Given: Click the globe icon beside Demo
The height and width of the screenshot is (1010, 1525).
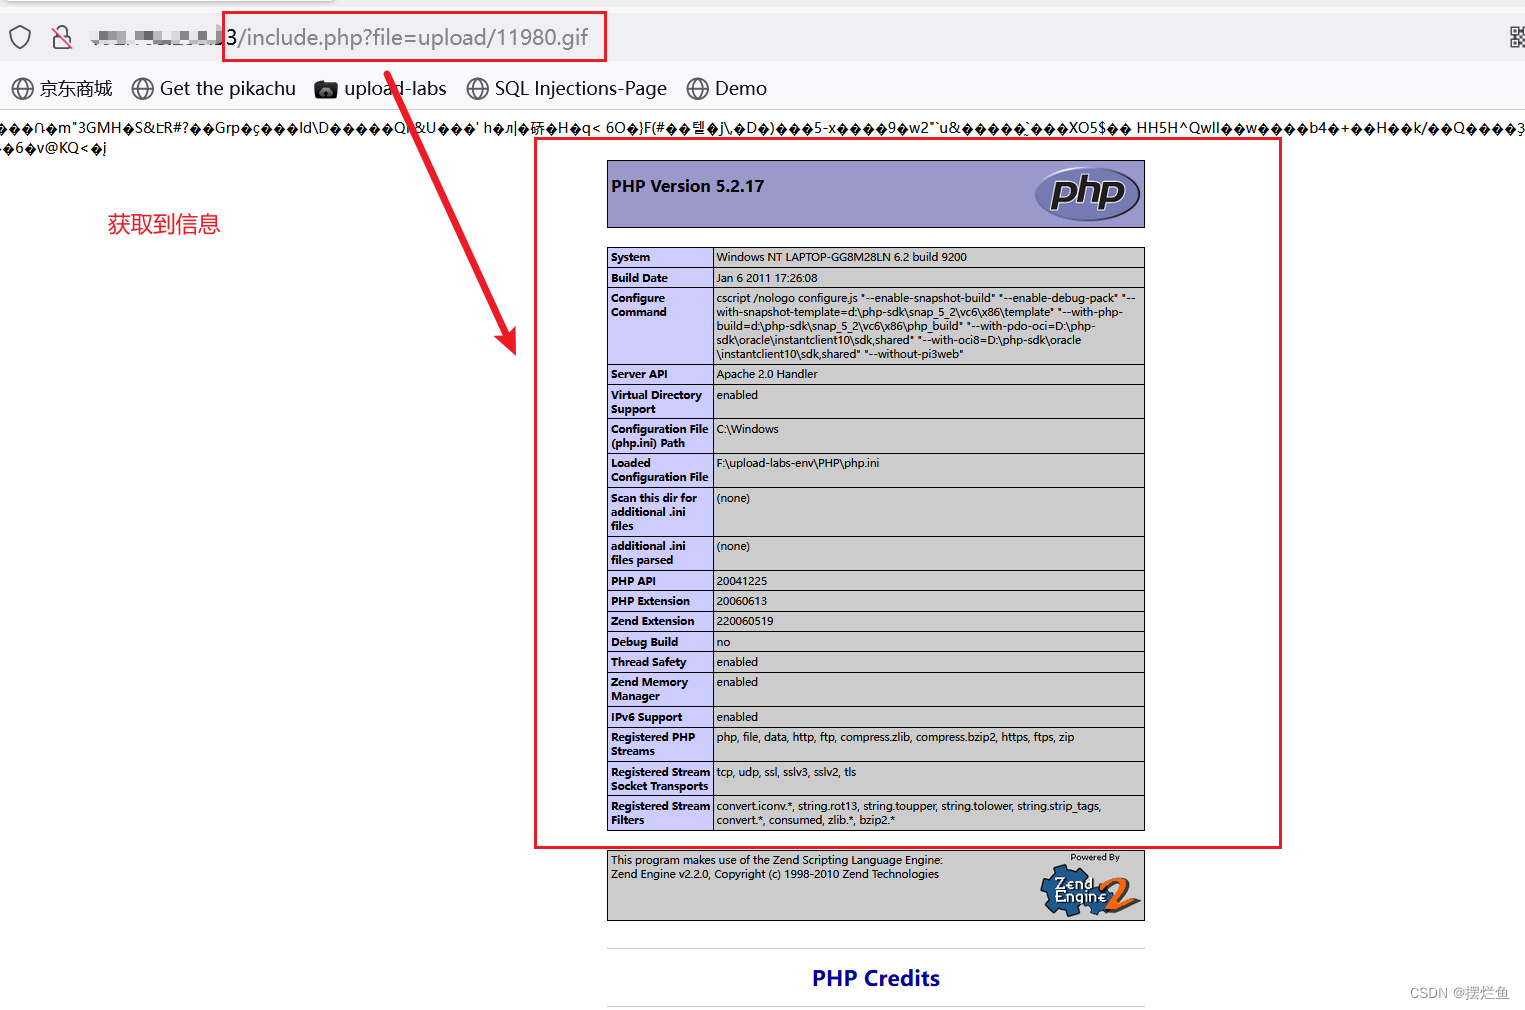Looking at the screenshot, I should coord(698,89).
